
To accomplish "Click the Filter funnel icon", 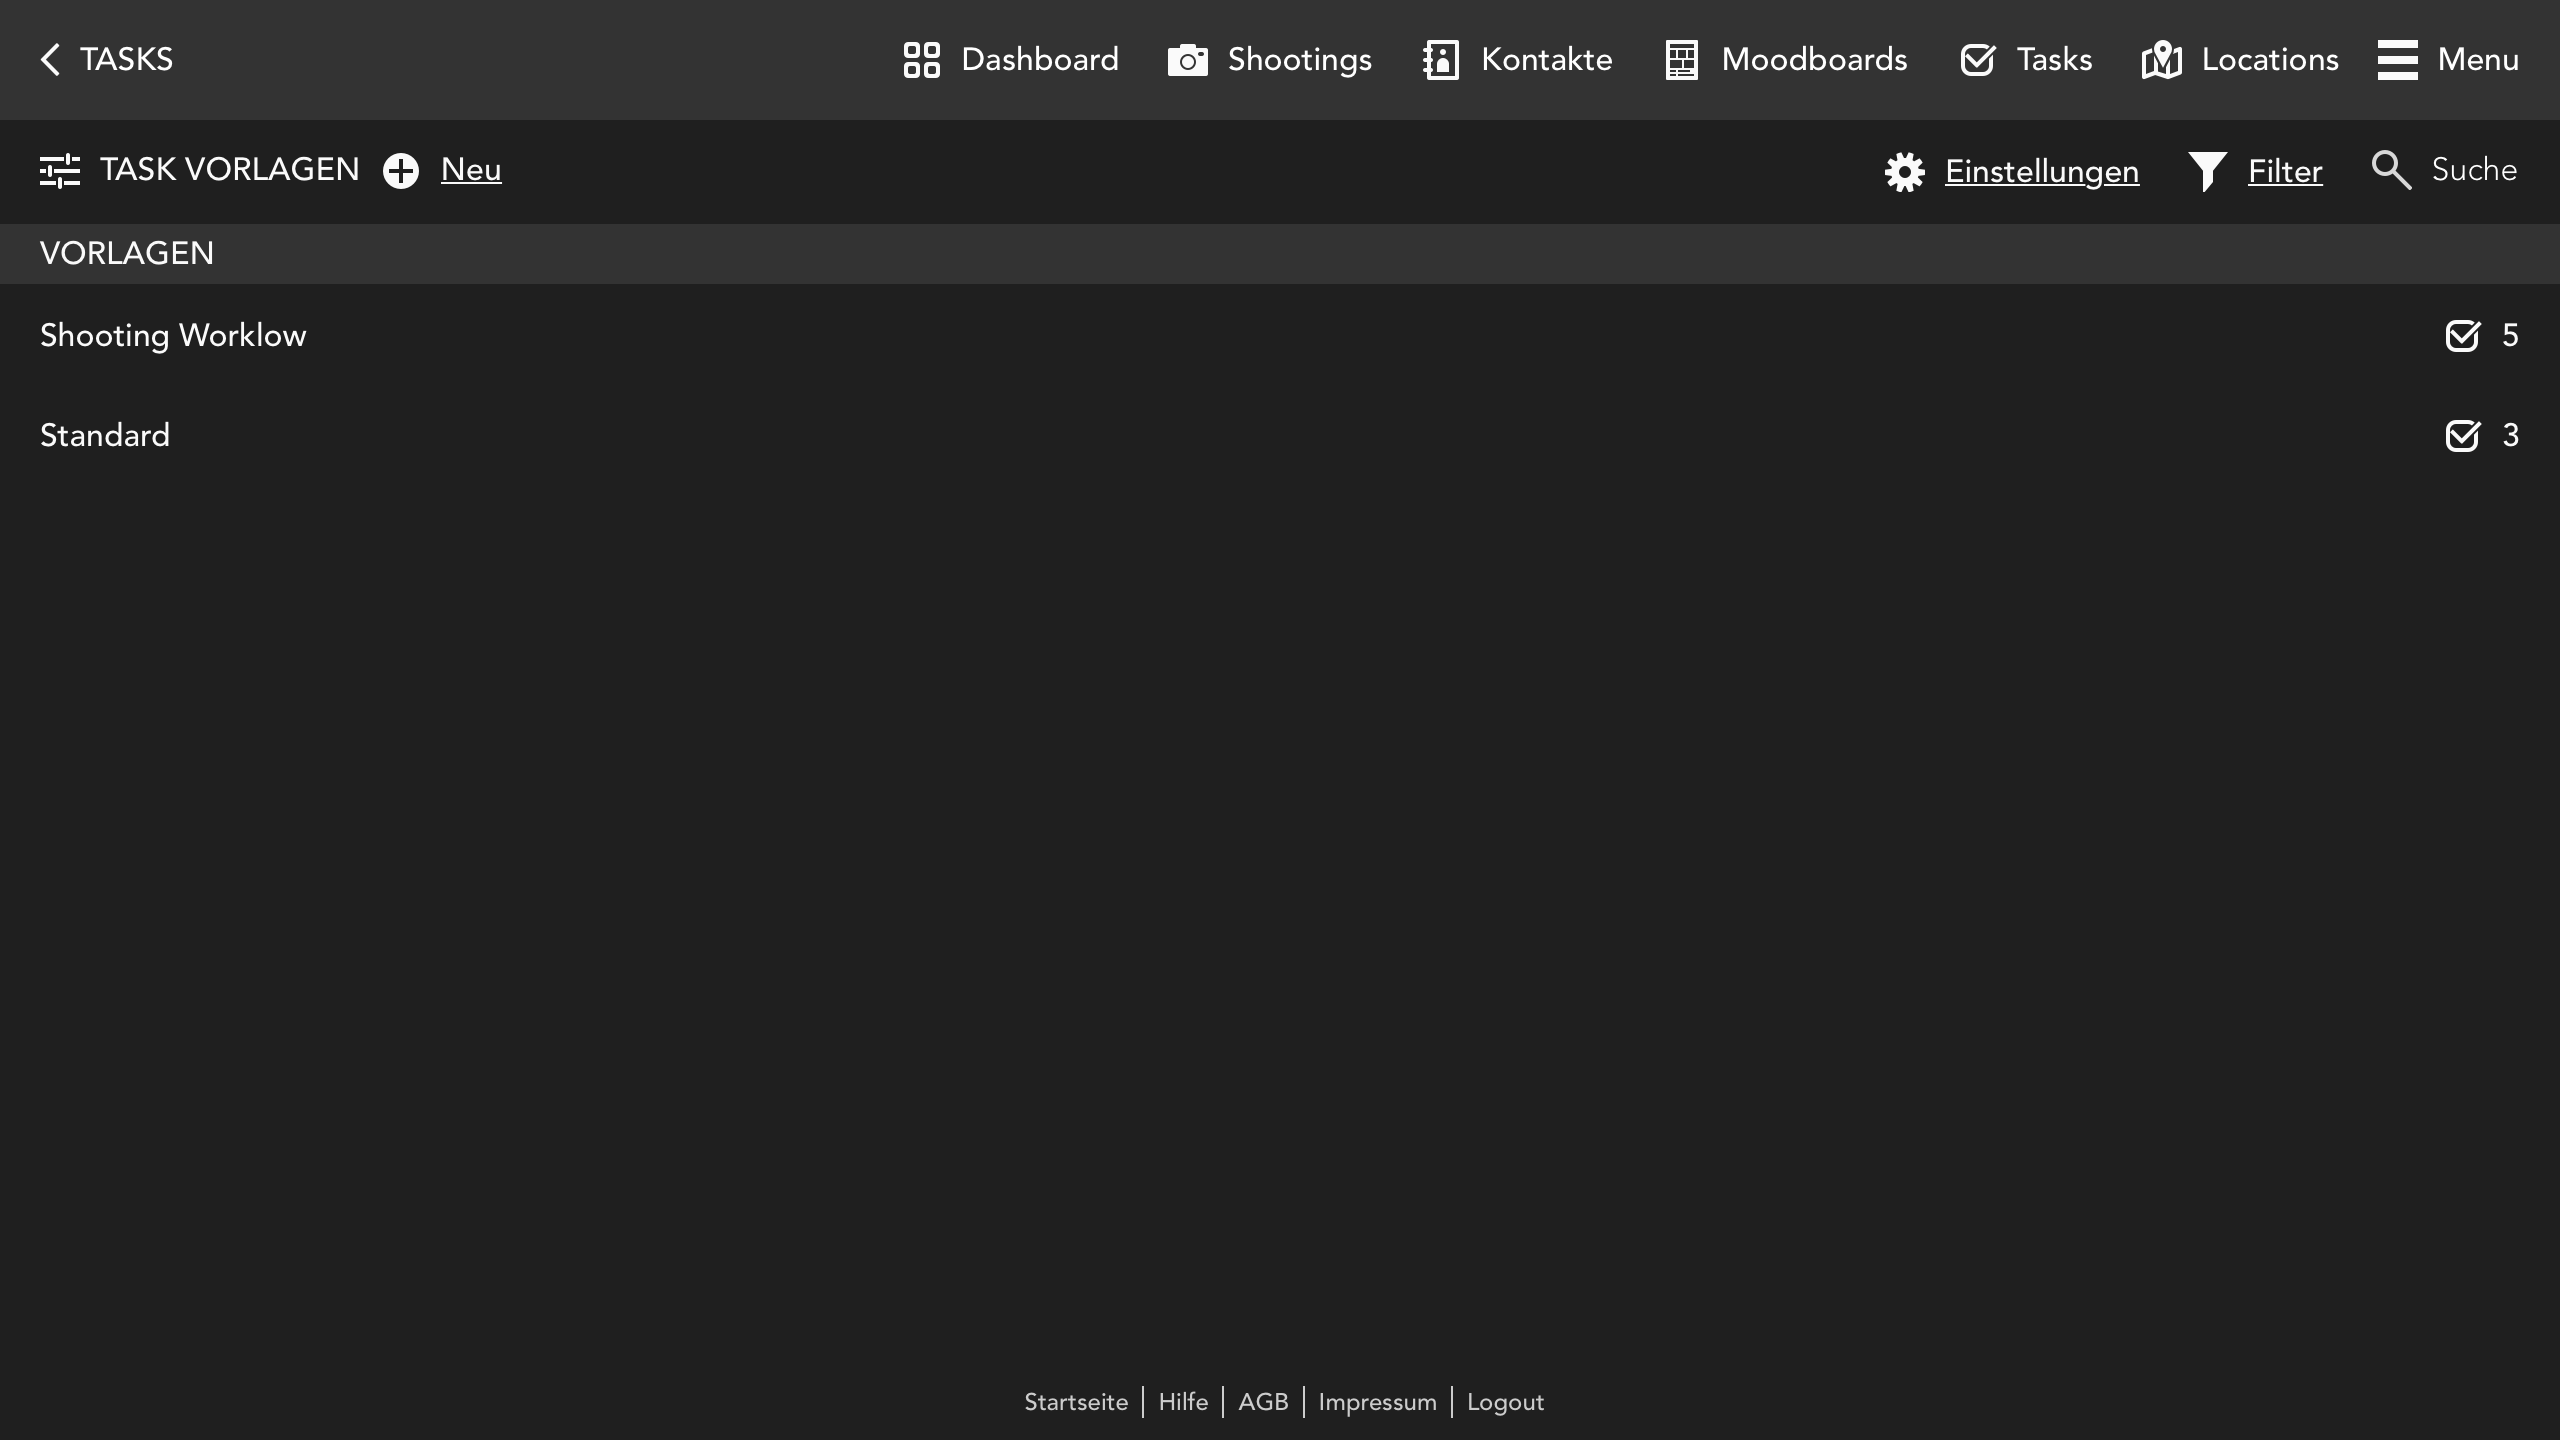I will tap(2206, 172).
